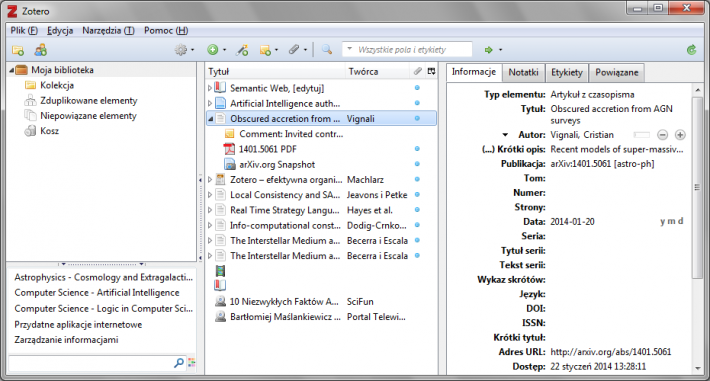Image resolution: width=710 pixels, height=381 pixels.
Task: Select the untitled film item icon
Action: point(221,271)
